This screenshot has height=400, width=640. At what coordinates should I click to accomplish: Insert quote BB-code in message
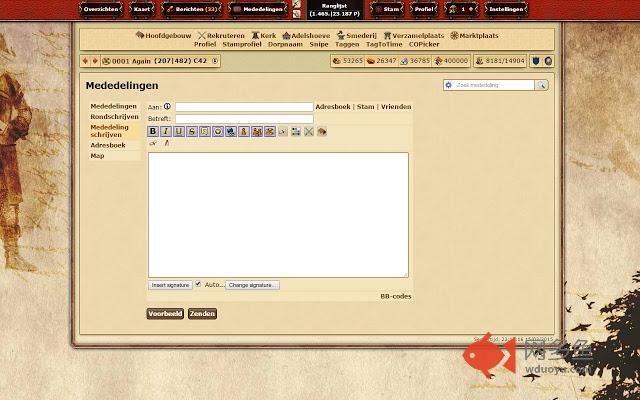tap(205, 131)
